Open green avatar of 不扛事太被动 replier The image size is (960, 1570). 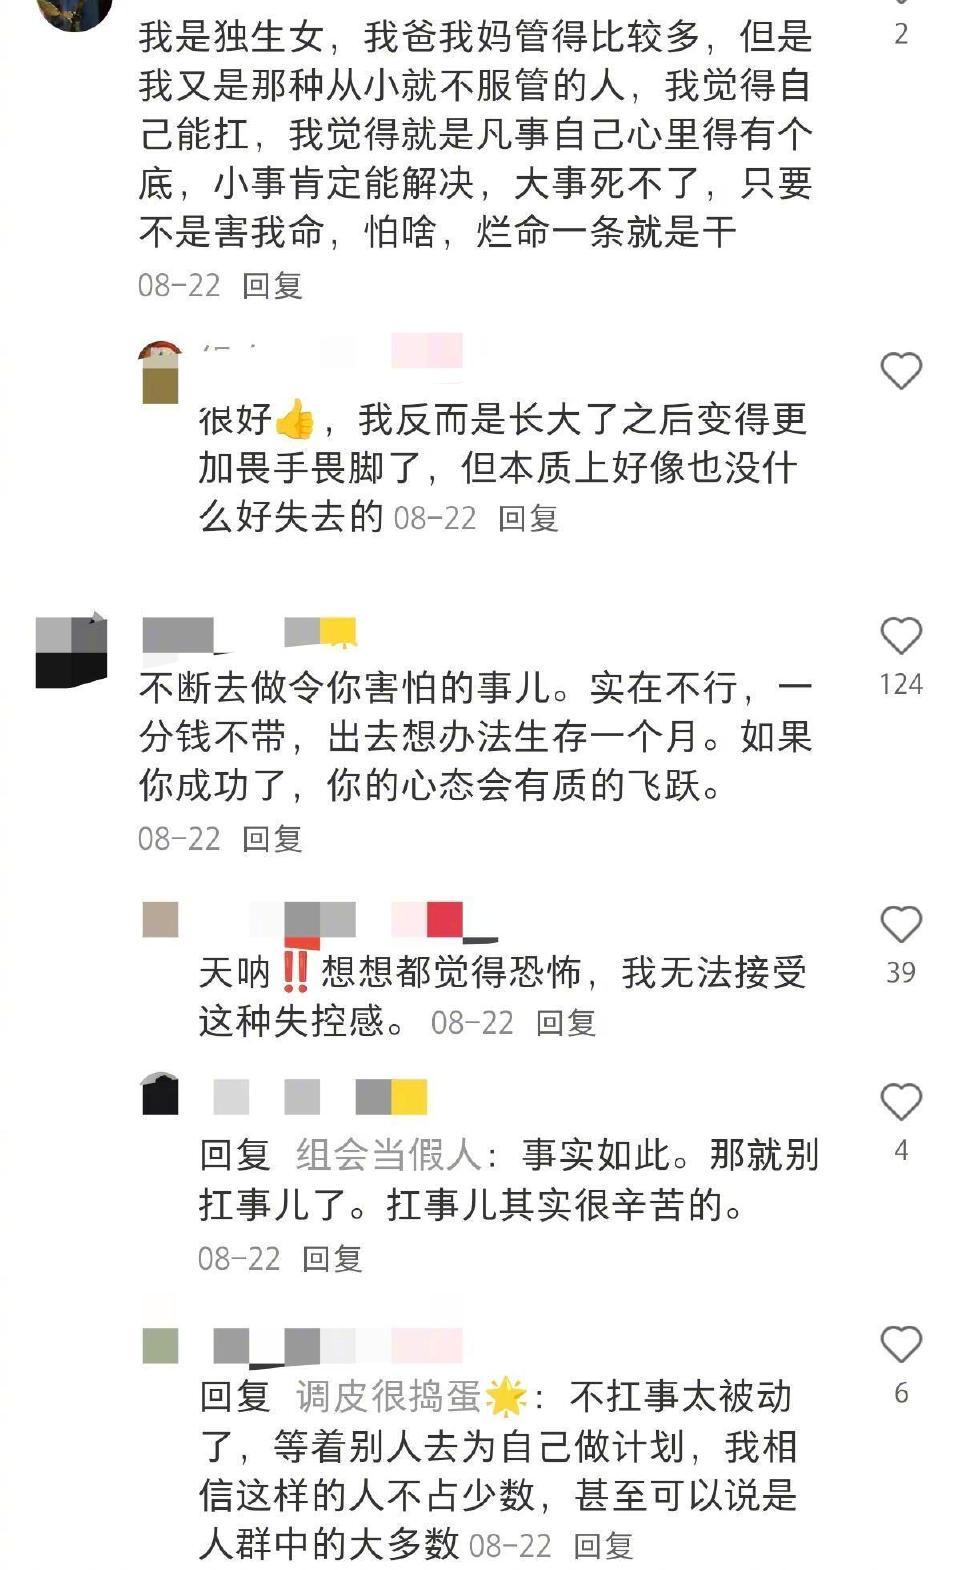click(160, 1346)
